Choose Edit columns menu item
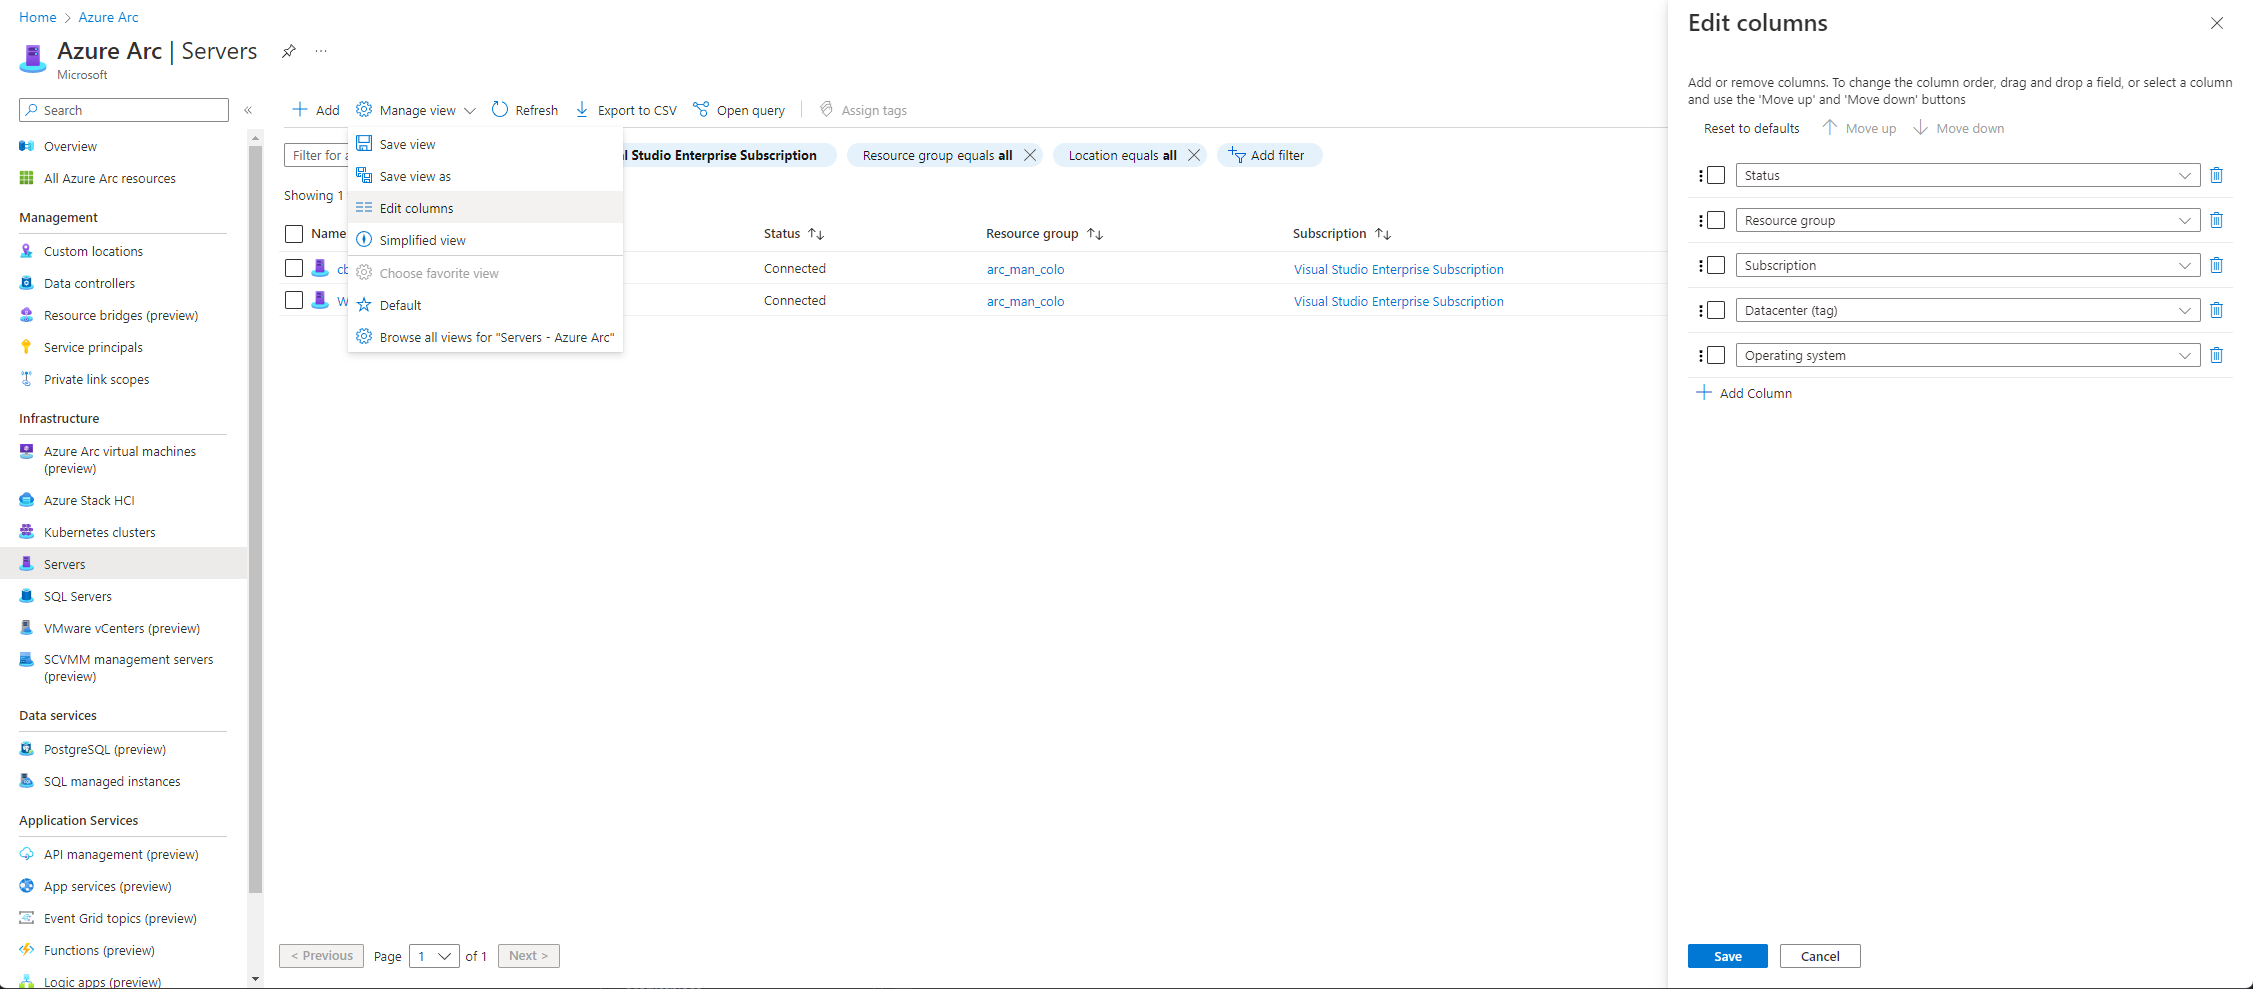 point(485,208)
